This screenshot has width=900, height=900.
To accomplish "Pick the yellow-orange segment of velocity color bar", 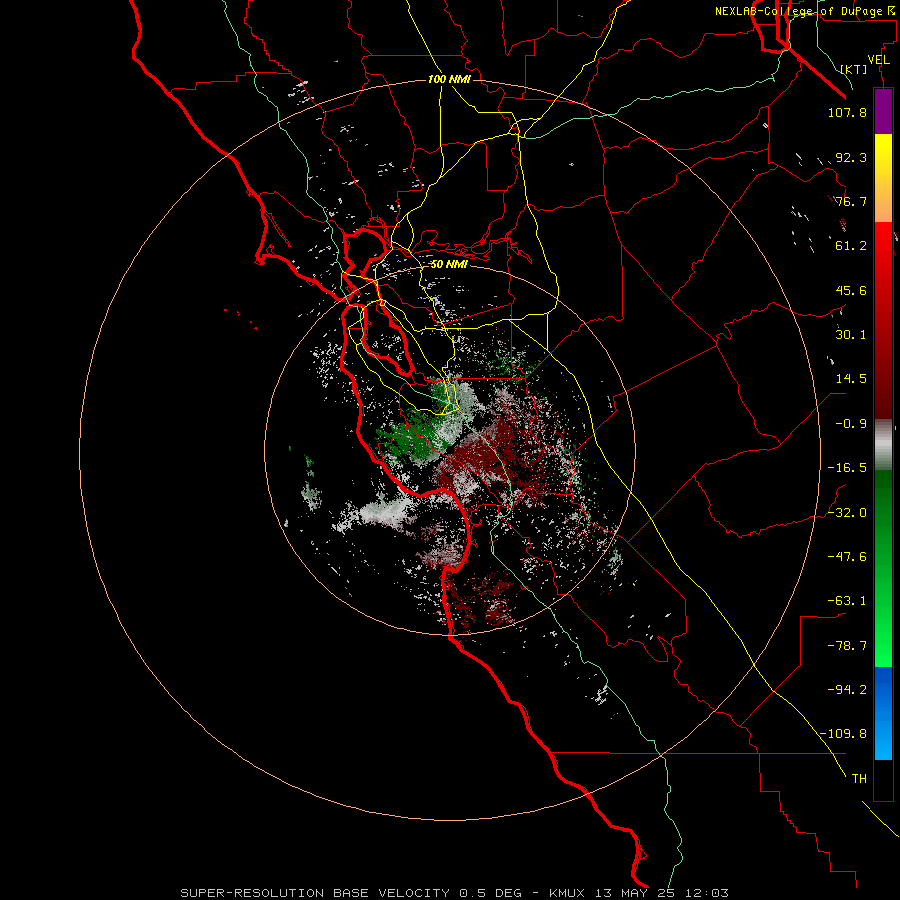I will [883, 178].
